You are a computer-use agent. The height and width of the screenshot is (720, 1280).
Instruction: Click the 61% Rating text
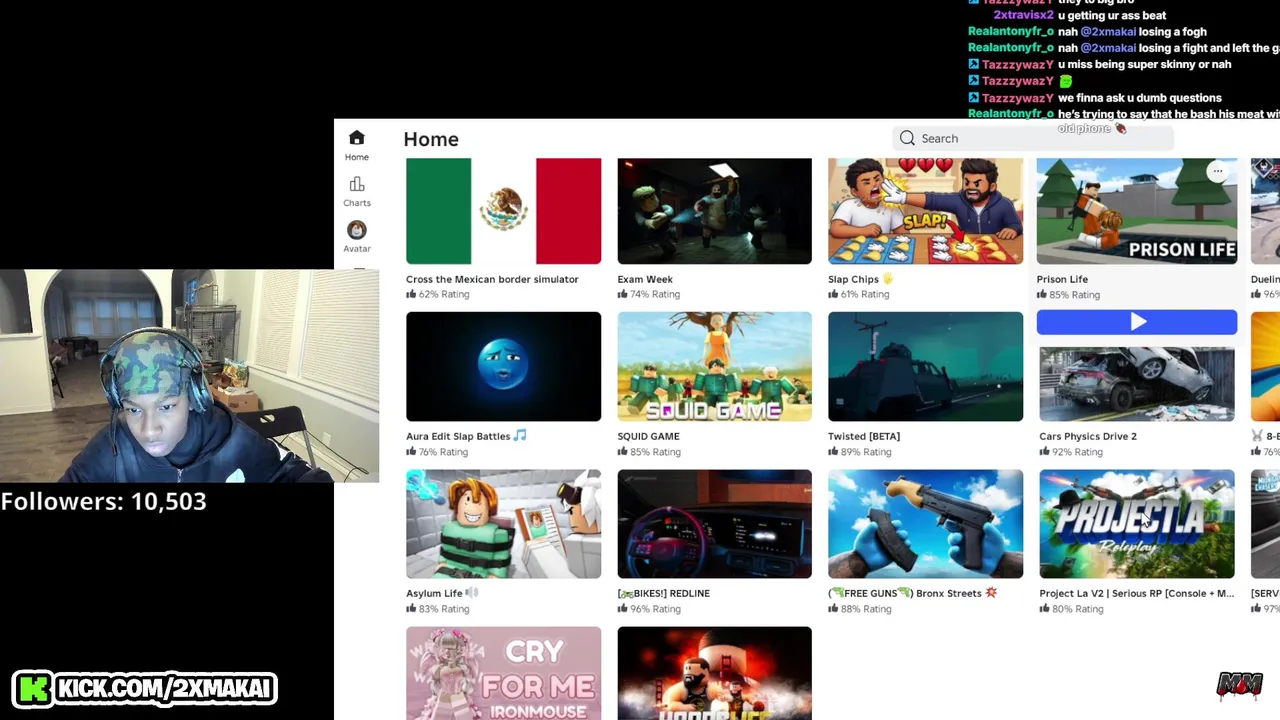point(865,294)
